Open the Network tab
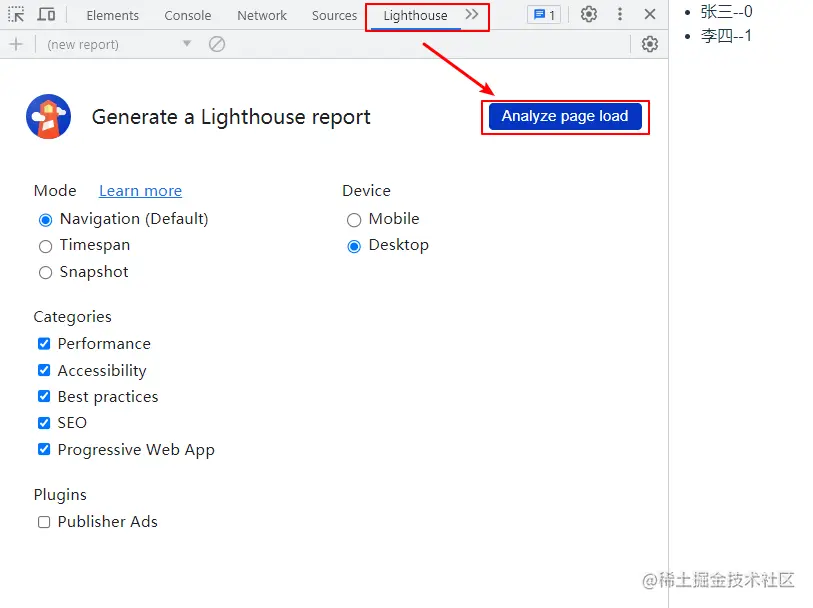Viewport: 813px width, 608px height. tap(262, 16)
